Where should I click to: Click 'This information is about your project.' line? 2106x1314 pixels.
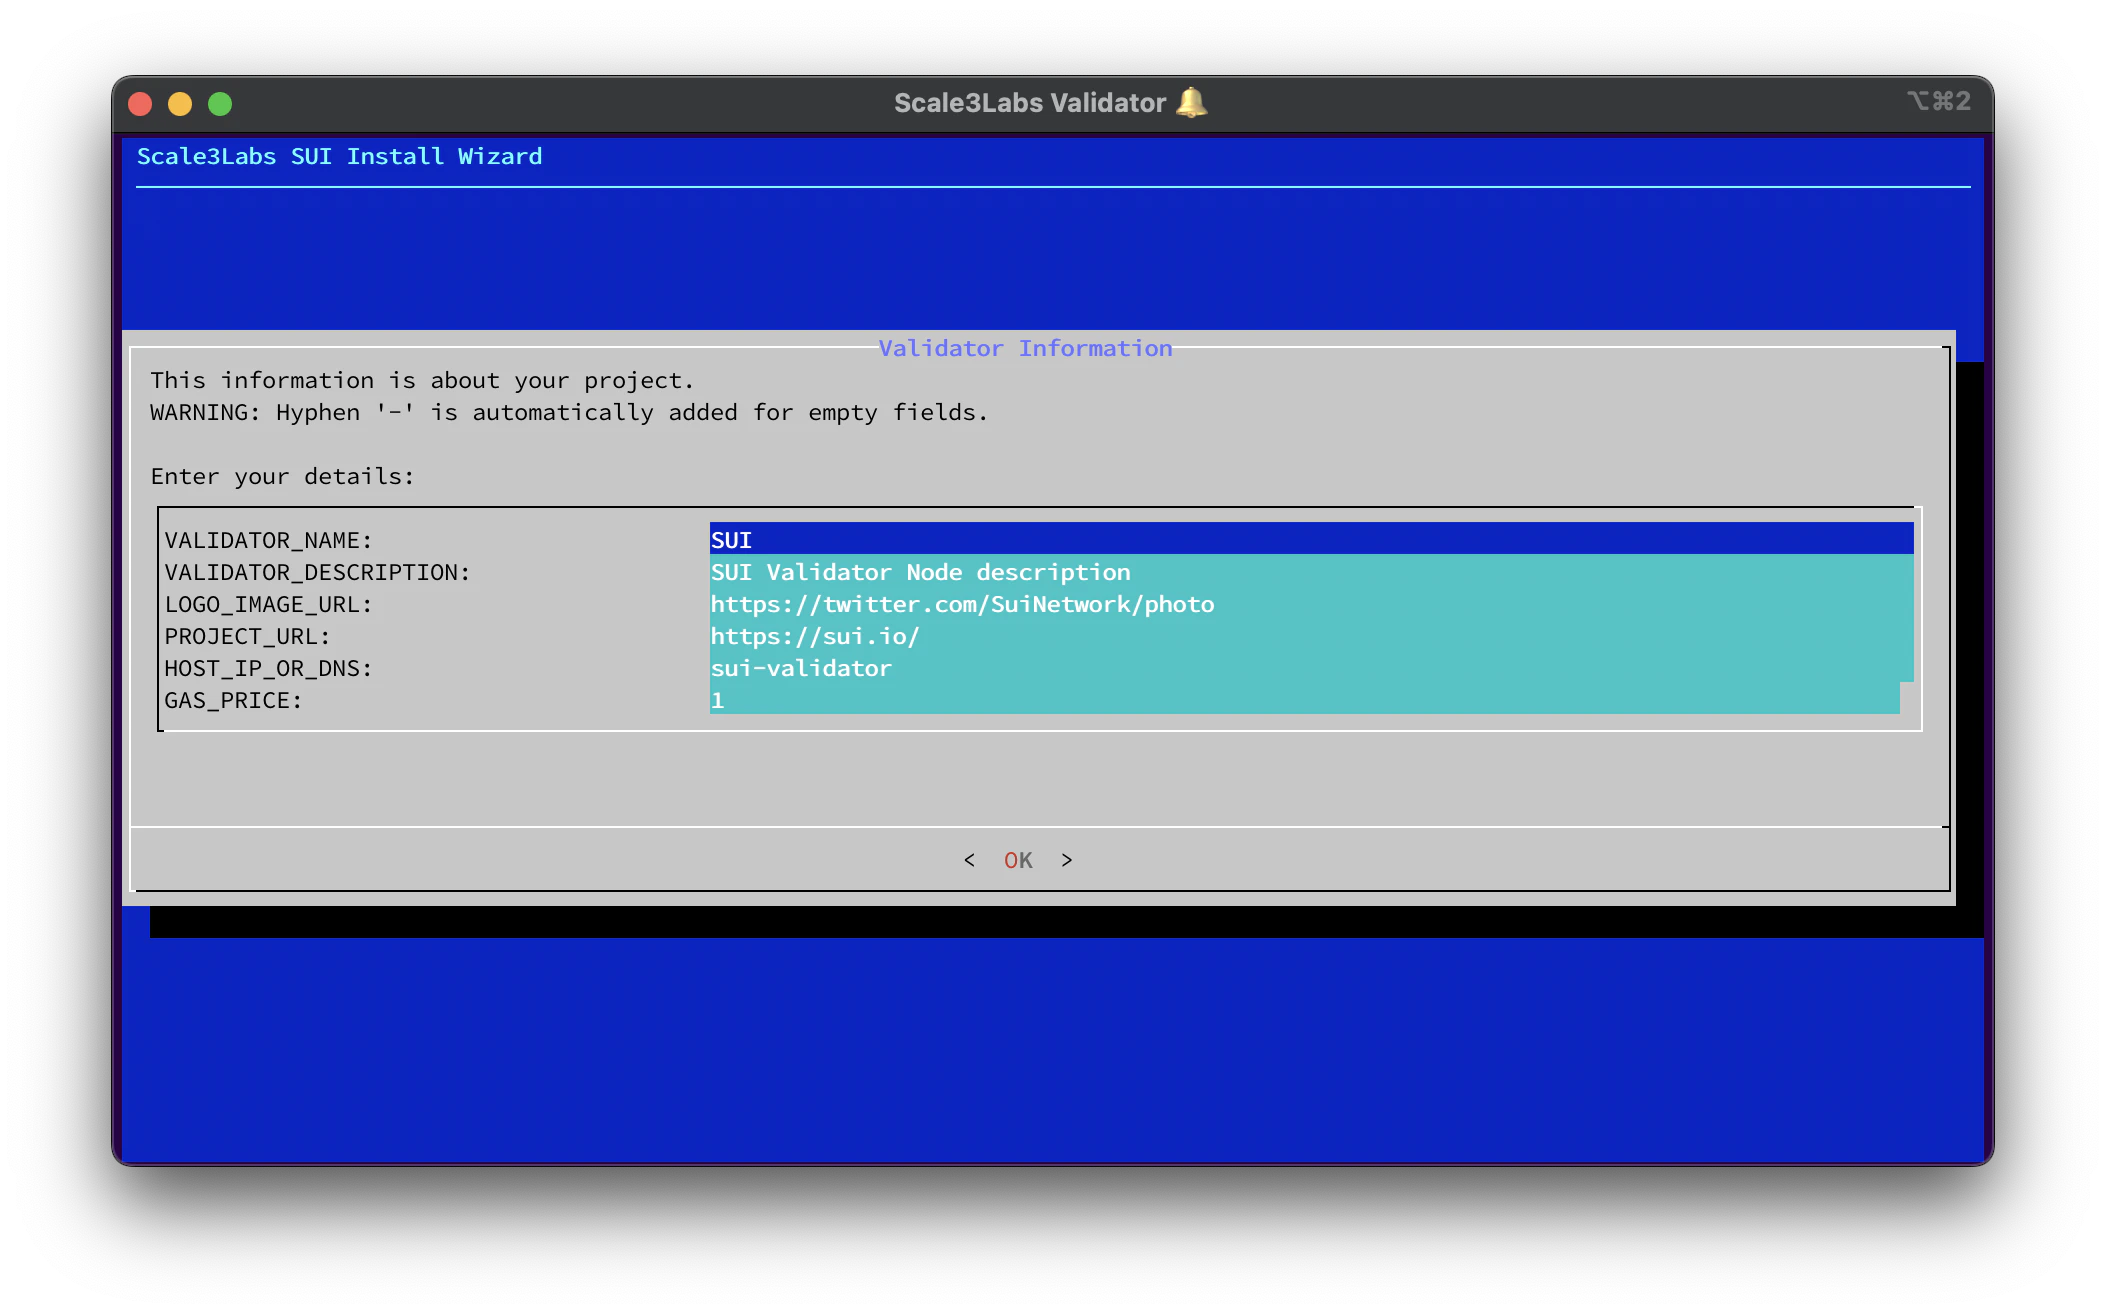pyautogui.click(x=422, y=380)
